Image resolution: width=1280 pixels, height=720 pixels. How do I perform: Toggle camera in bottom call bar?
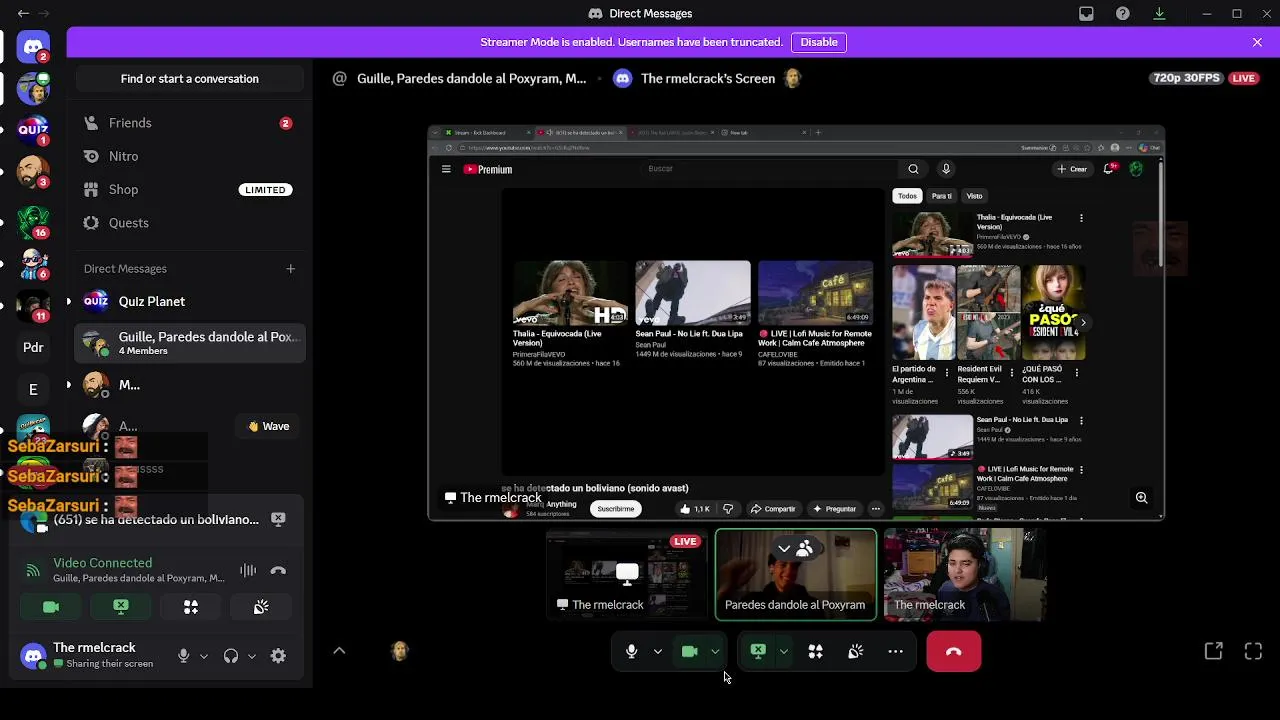[x=689, y=651]
